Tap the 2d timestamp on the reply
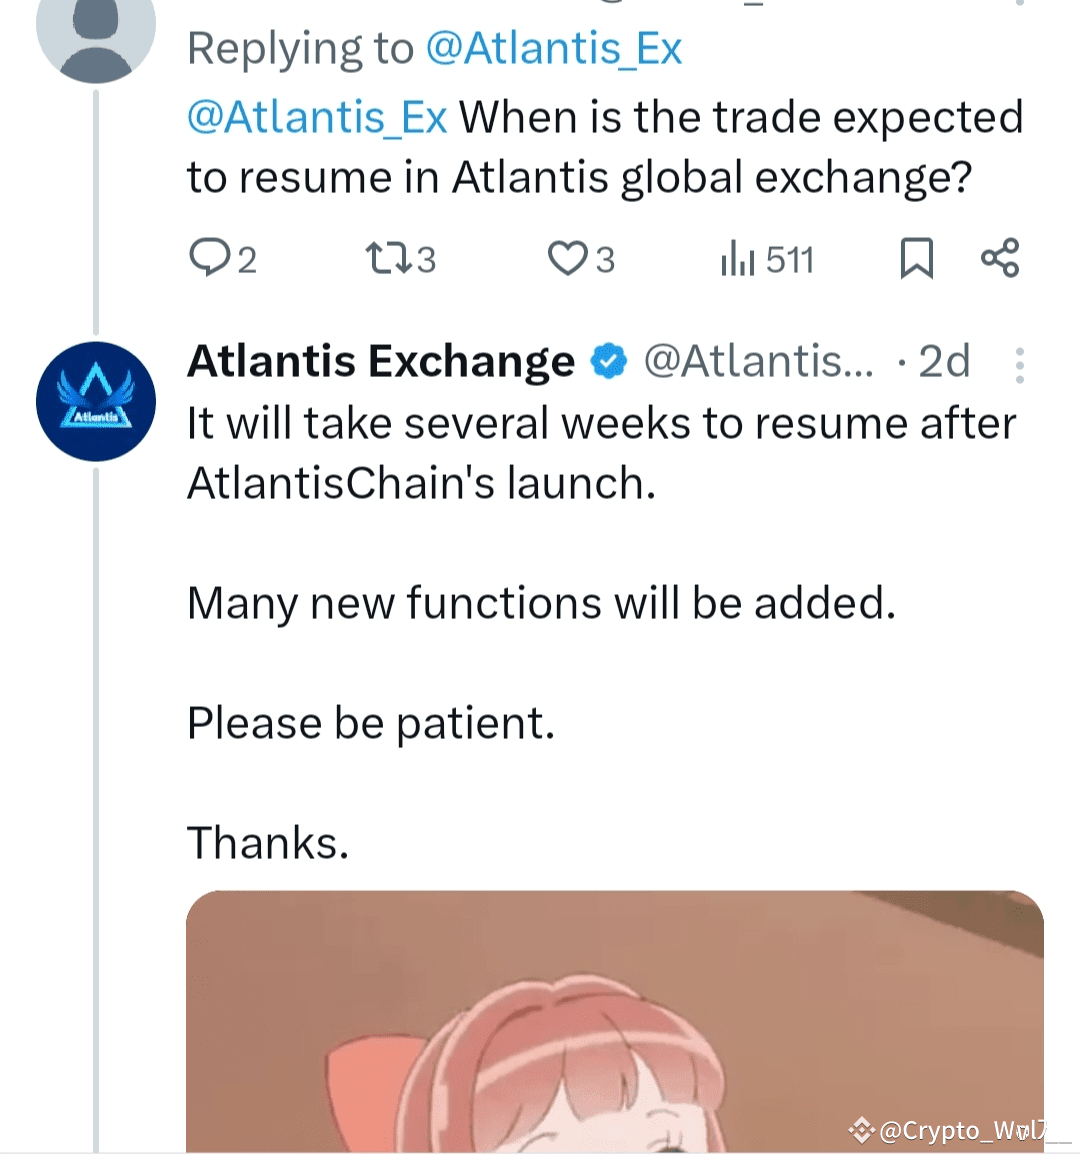The width and height of the screenshot is (1080, 1154). coord(944,361)
